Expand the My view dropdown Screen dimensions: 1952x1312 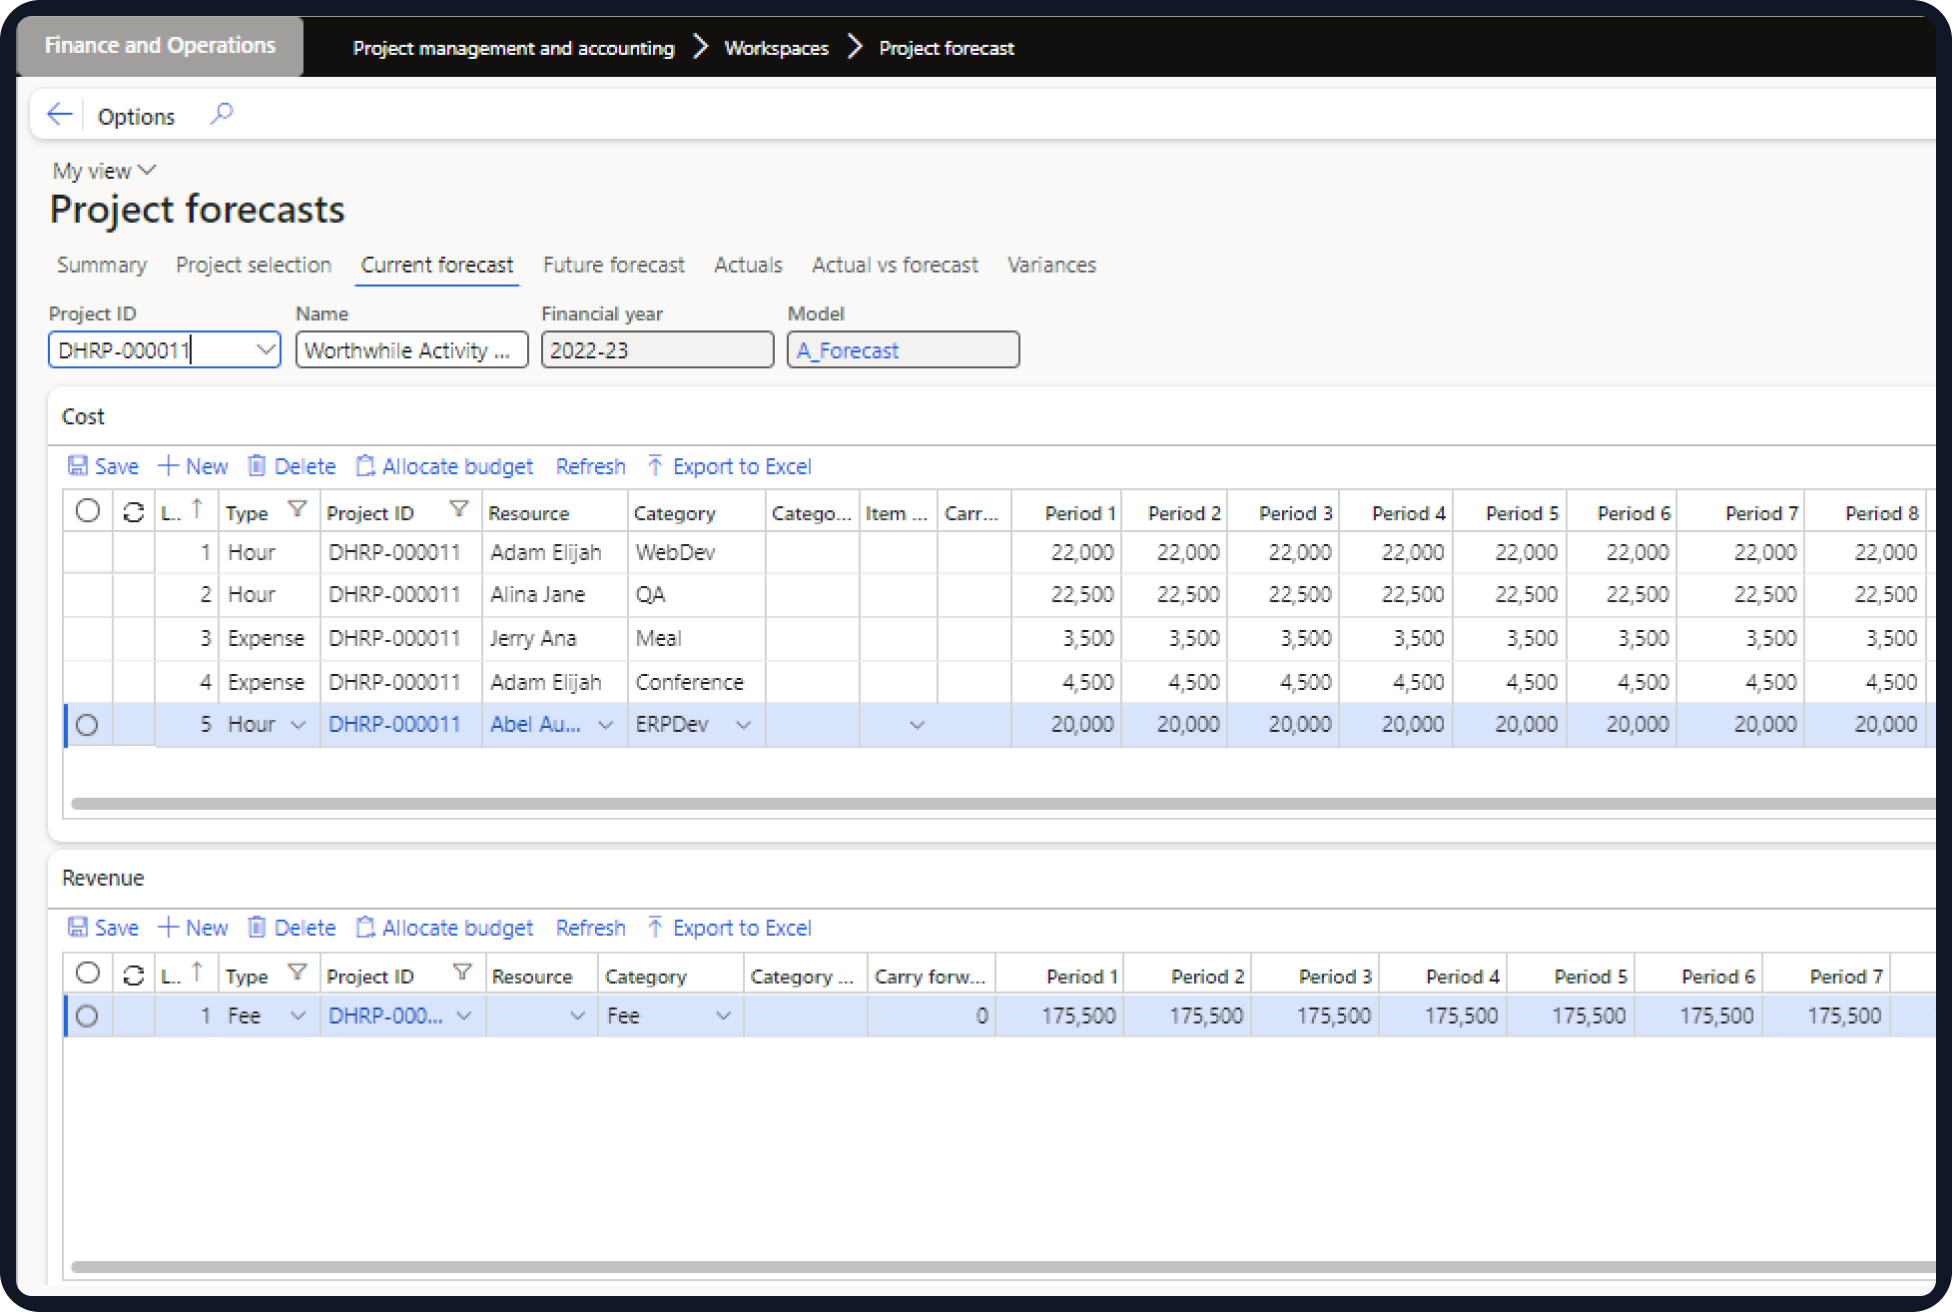point(148,170)
